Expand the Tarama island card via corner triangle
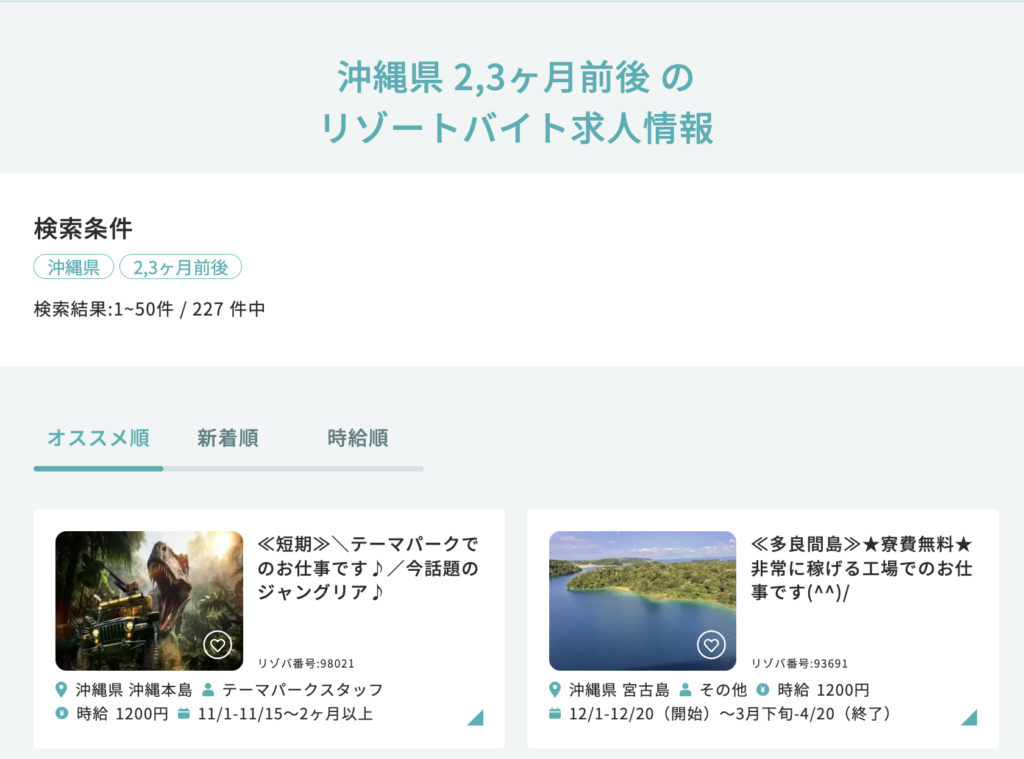Screen dimensions: 1024x759 click(x=969, y=717)
